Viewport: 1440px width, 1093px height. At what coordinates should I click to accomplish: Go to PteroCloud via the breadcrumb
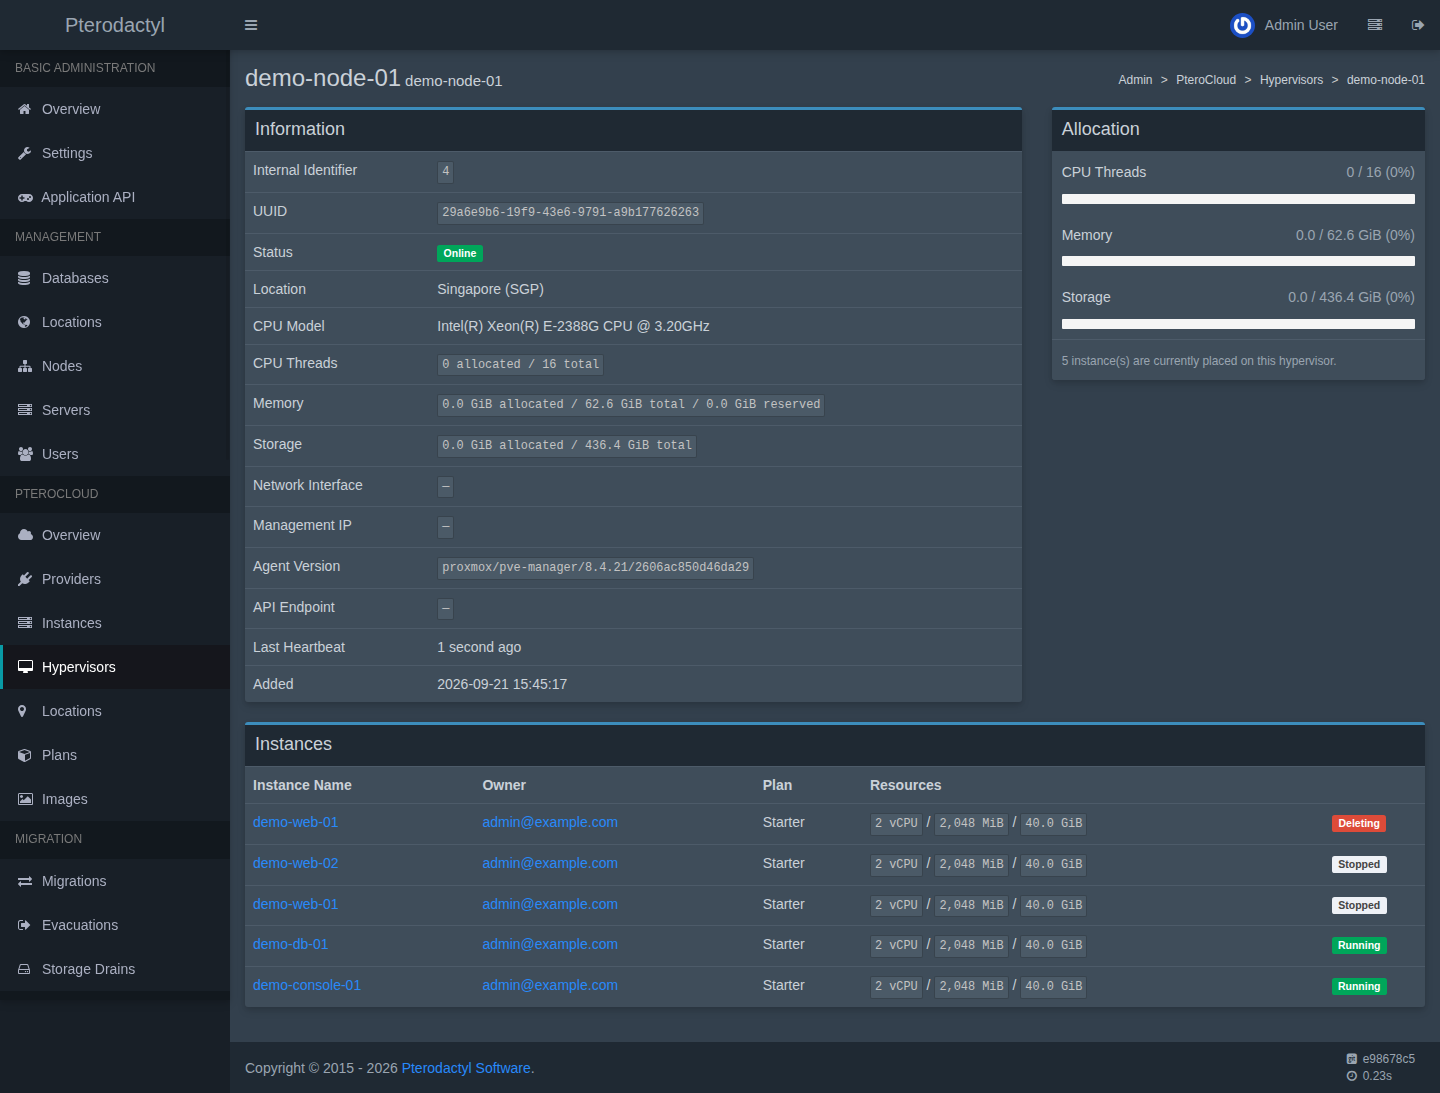click(x=1206, y=80)
